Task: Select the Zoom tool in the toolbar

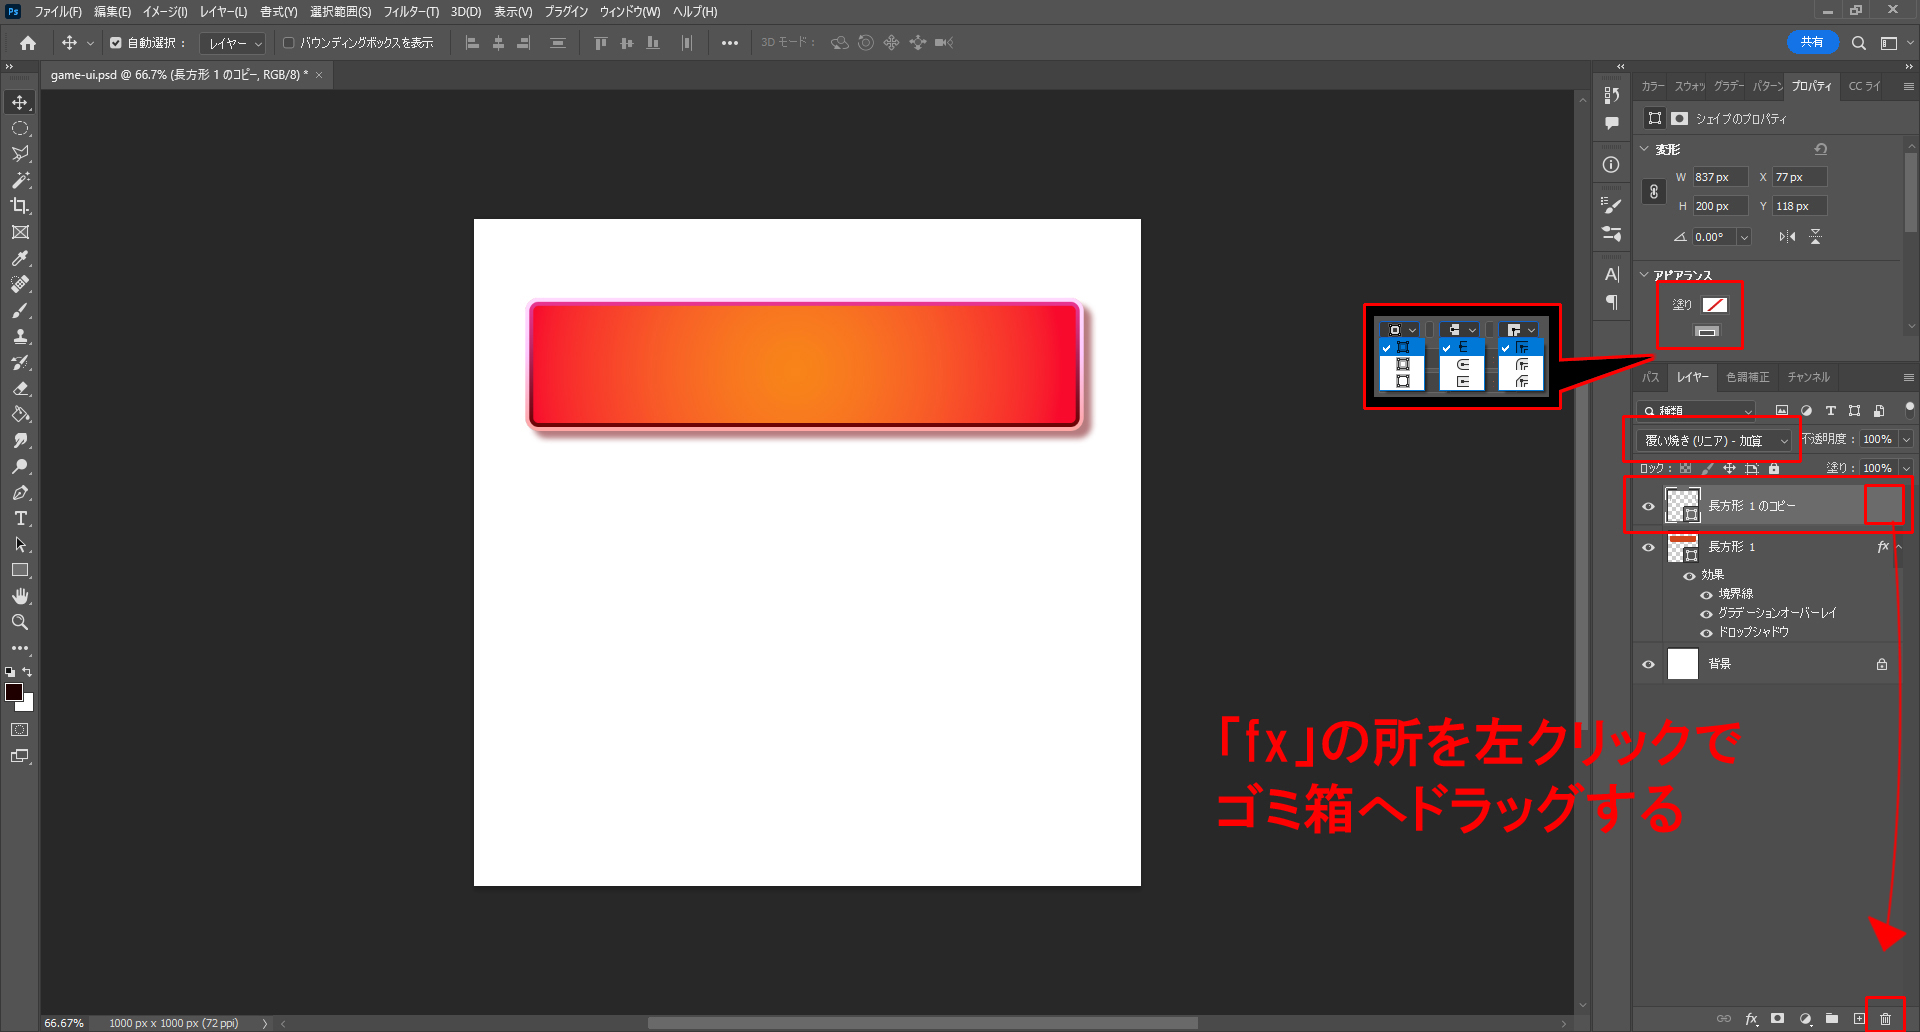Action: pos(20,622)
